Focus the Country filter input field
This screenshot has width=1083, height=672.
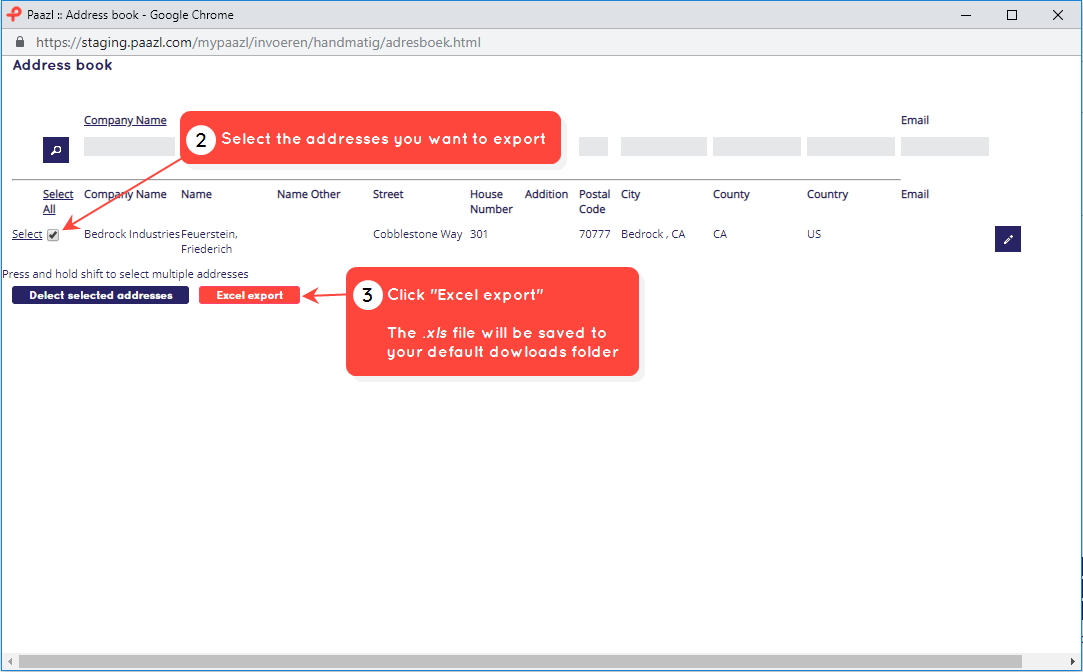(x=851, y=146)
